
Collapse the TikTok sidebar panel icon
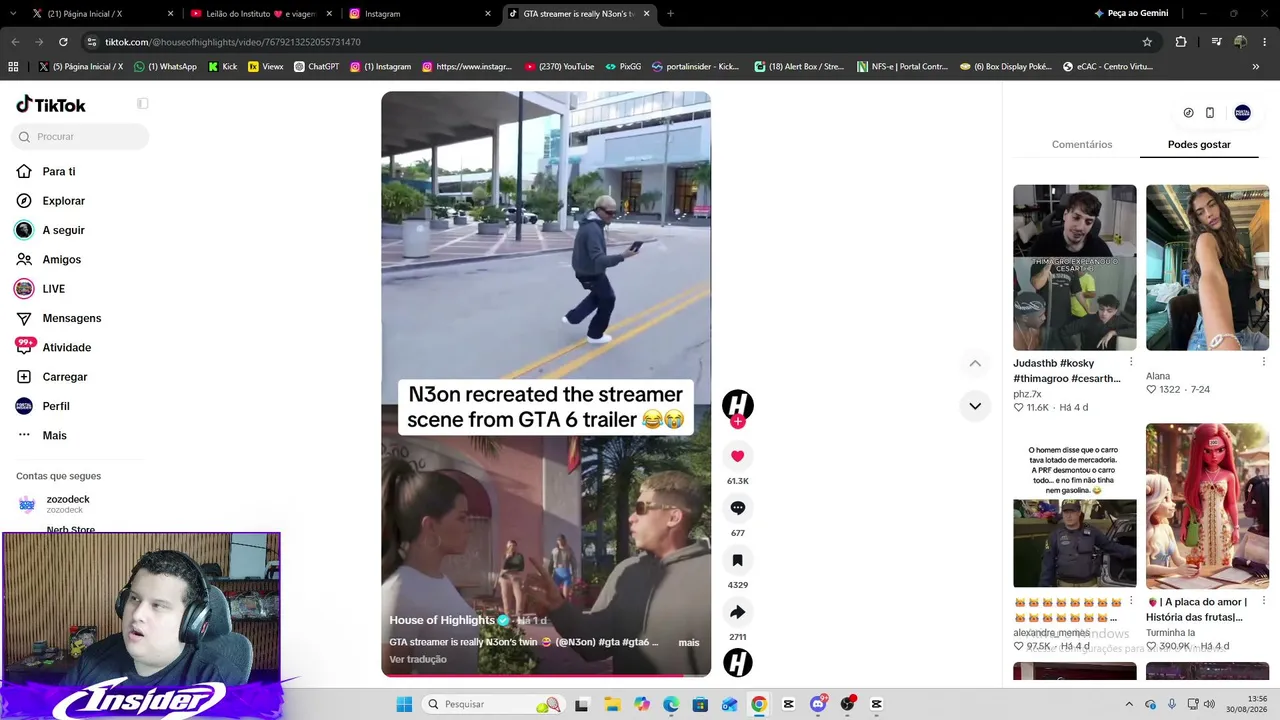(x=143, y=104)
